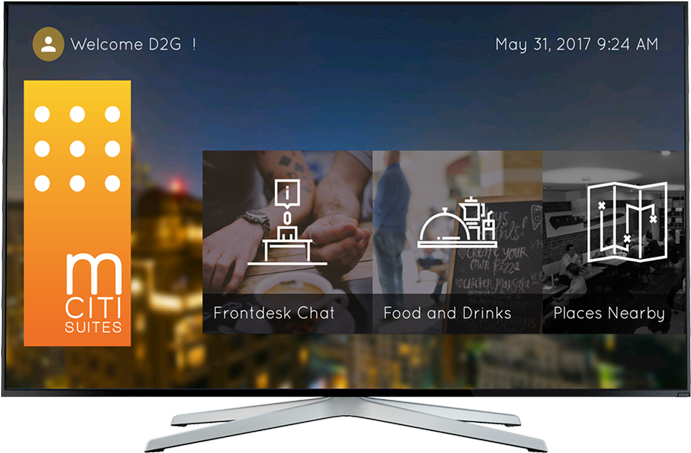Viewport: 691px width, 453px height.
Task: Choose the Places Nearby label
Action: tap(609, 313)
